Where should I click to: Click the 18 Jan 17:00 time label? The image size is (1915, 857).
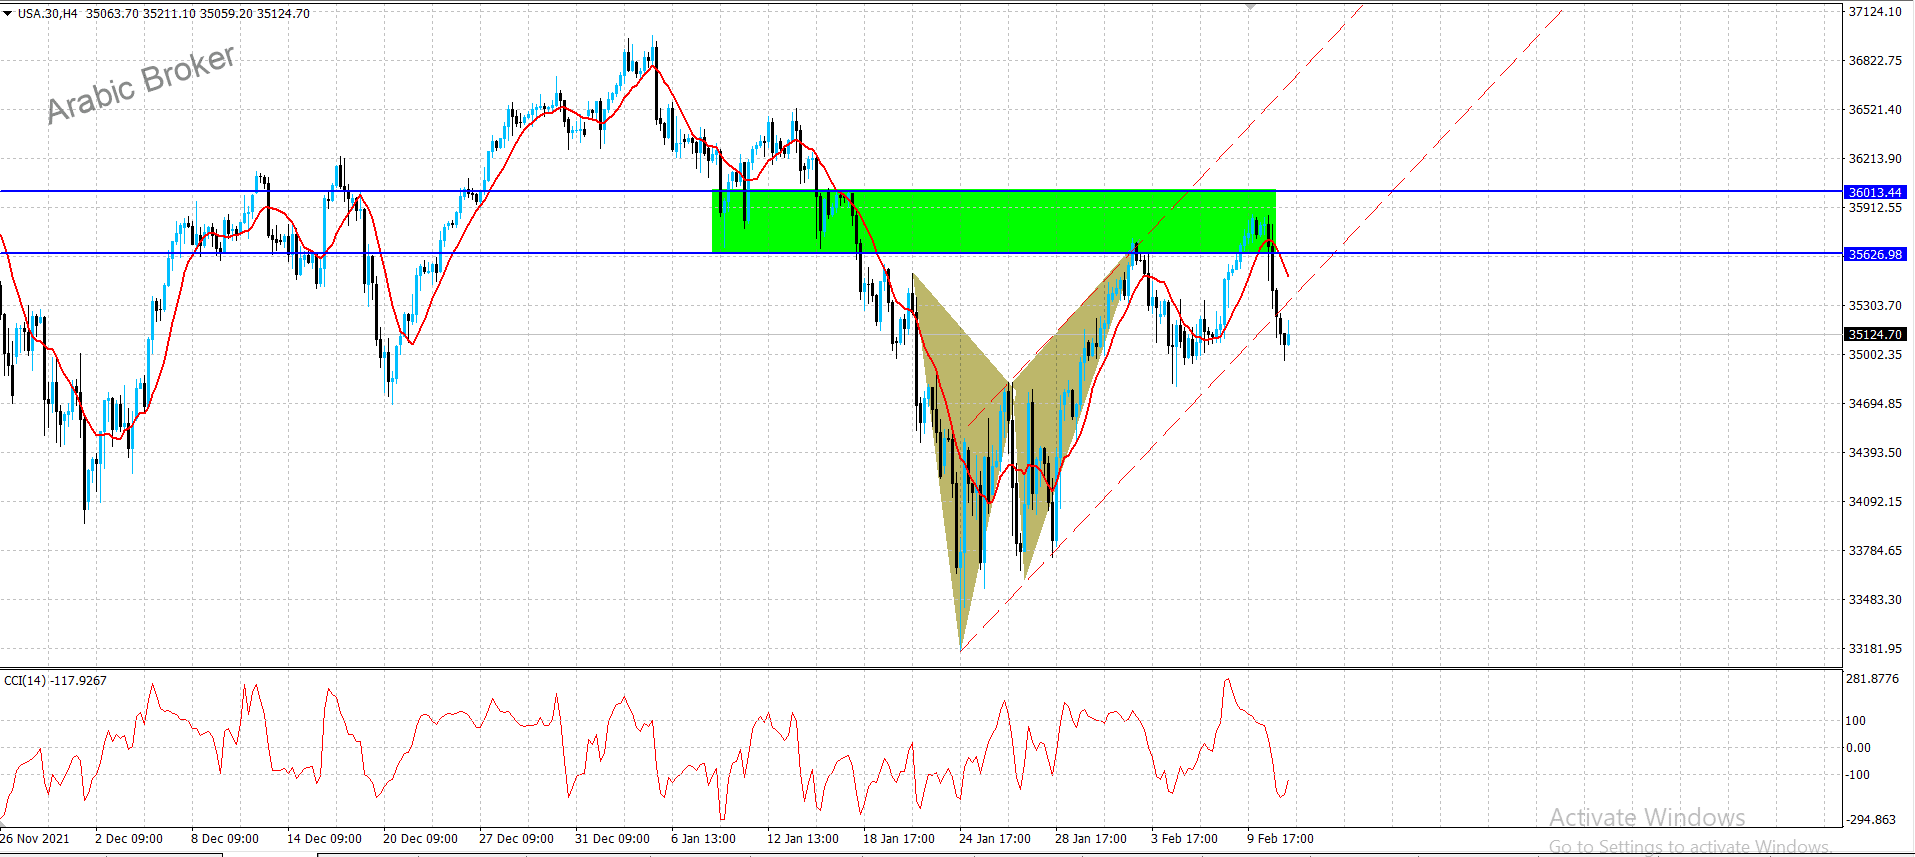click(899, 839)
